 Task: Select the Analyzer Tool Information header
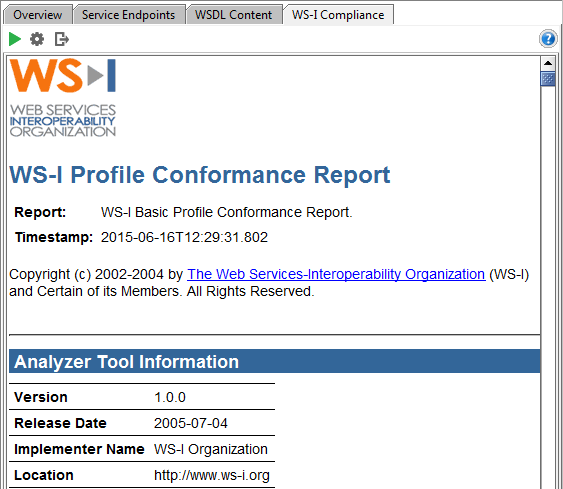pos(275,361)
